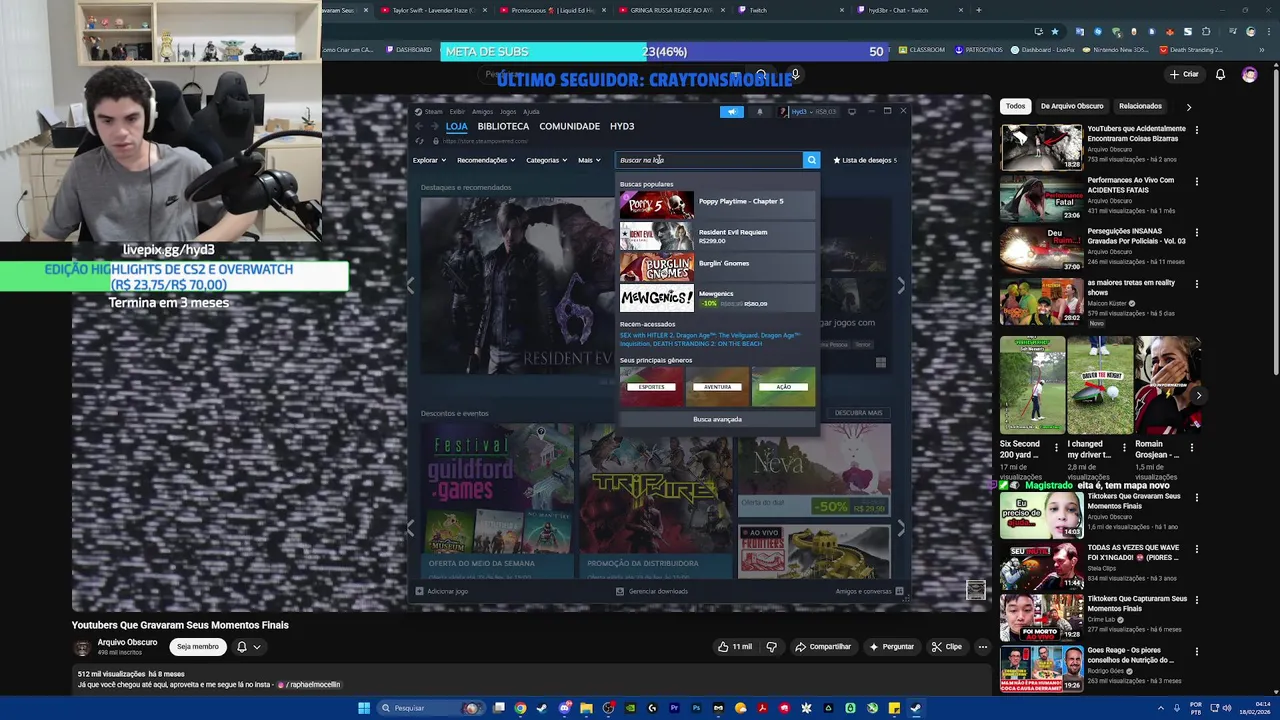Expand the Recomendações dropdown
1280x720 pixels.
(x=486, y=160)
